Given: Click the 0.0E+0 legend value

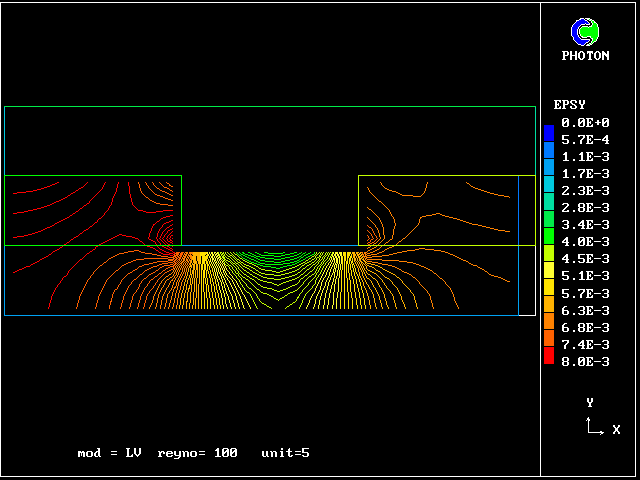Looking at the screenshot, I should click(x=585, y=123).
